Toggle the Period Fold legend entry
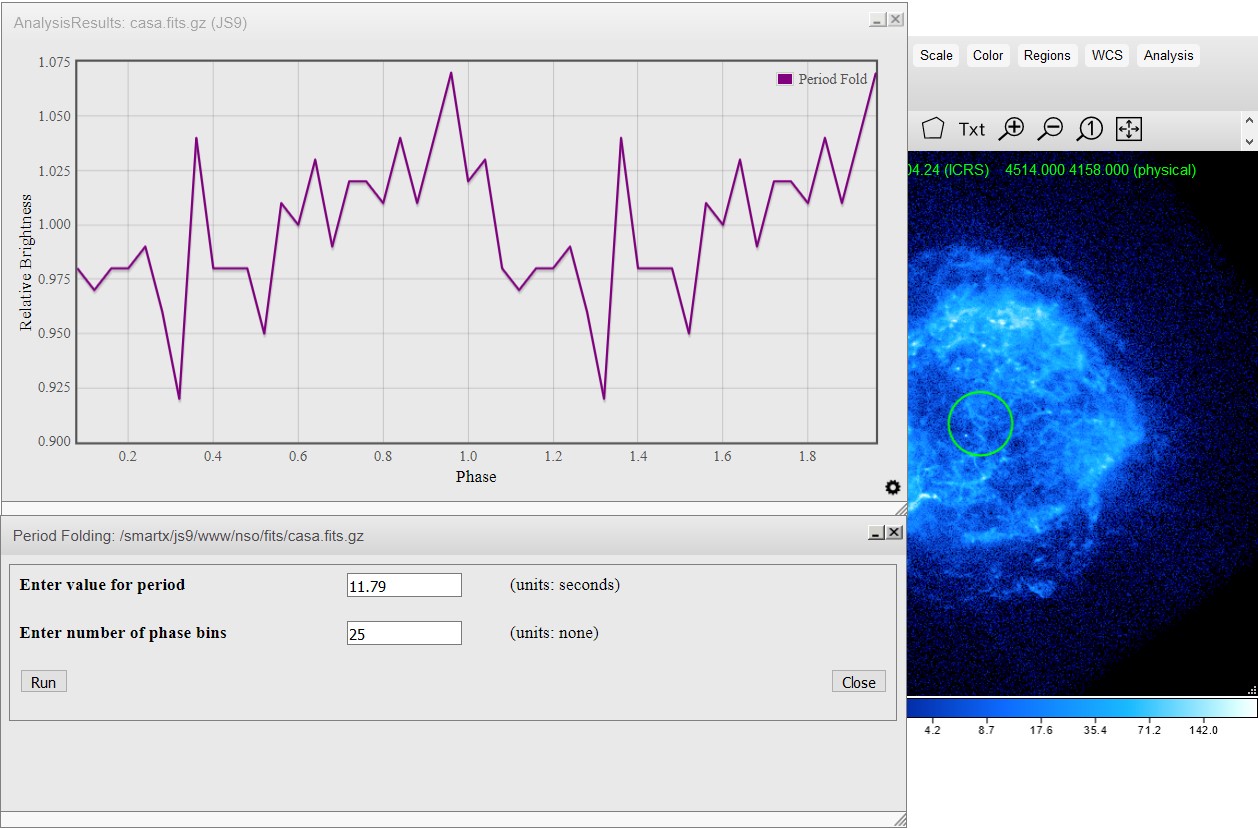Viewport: 1258px width, 829px height. point(822,79)
